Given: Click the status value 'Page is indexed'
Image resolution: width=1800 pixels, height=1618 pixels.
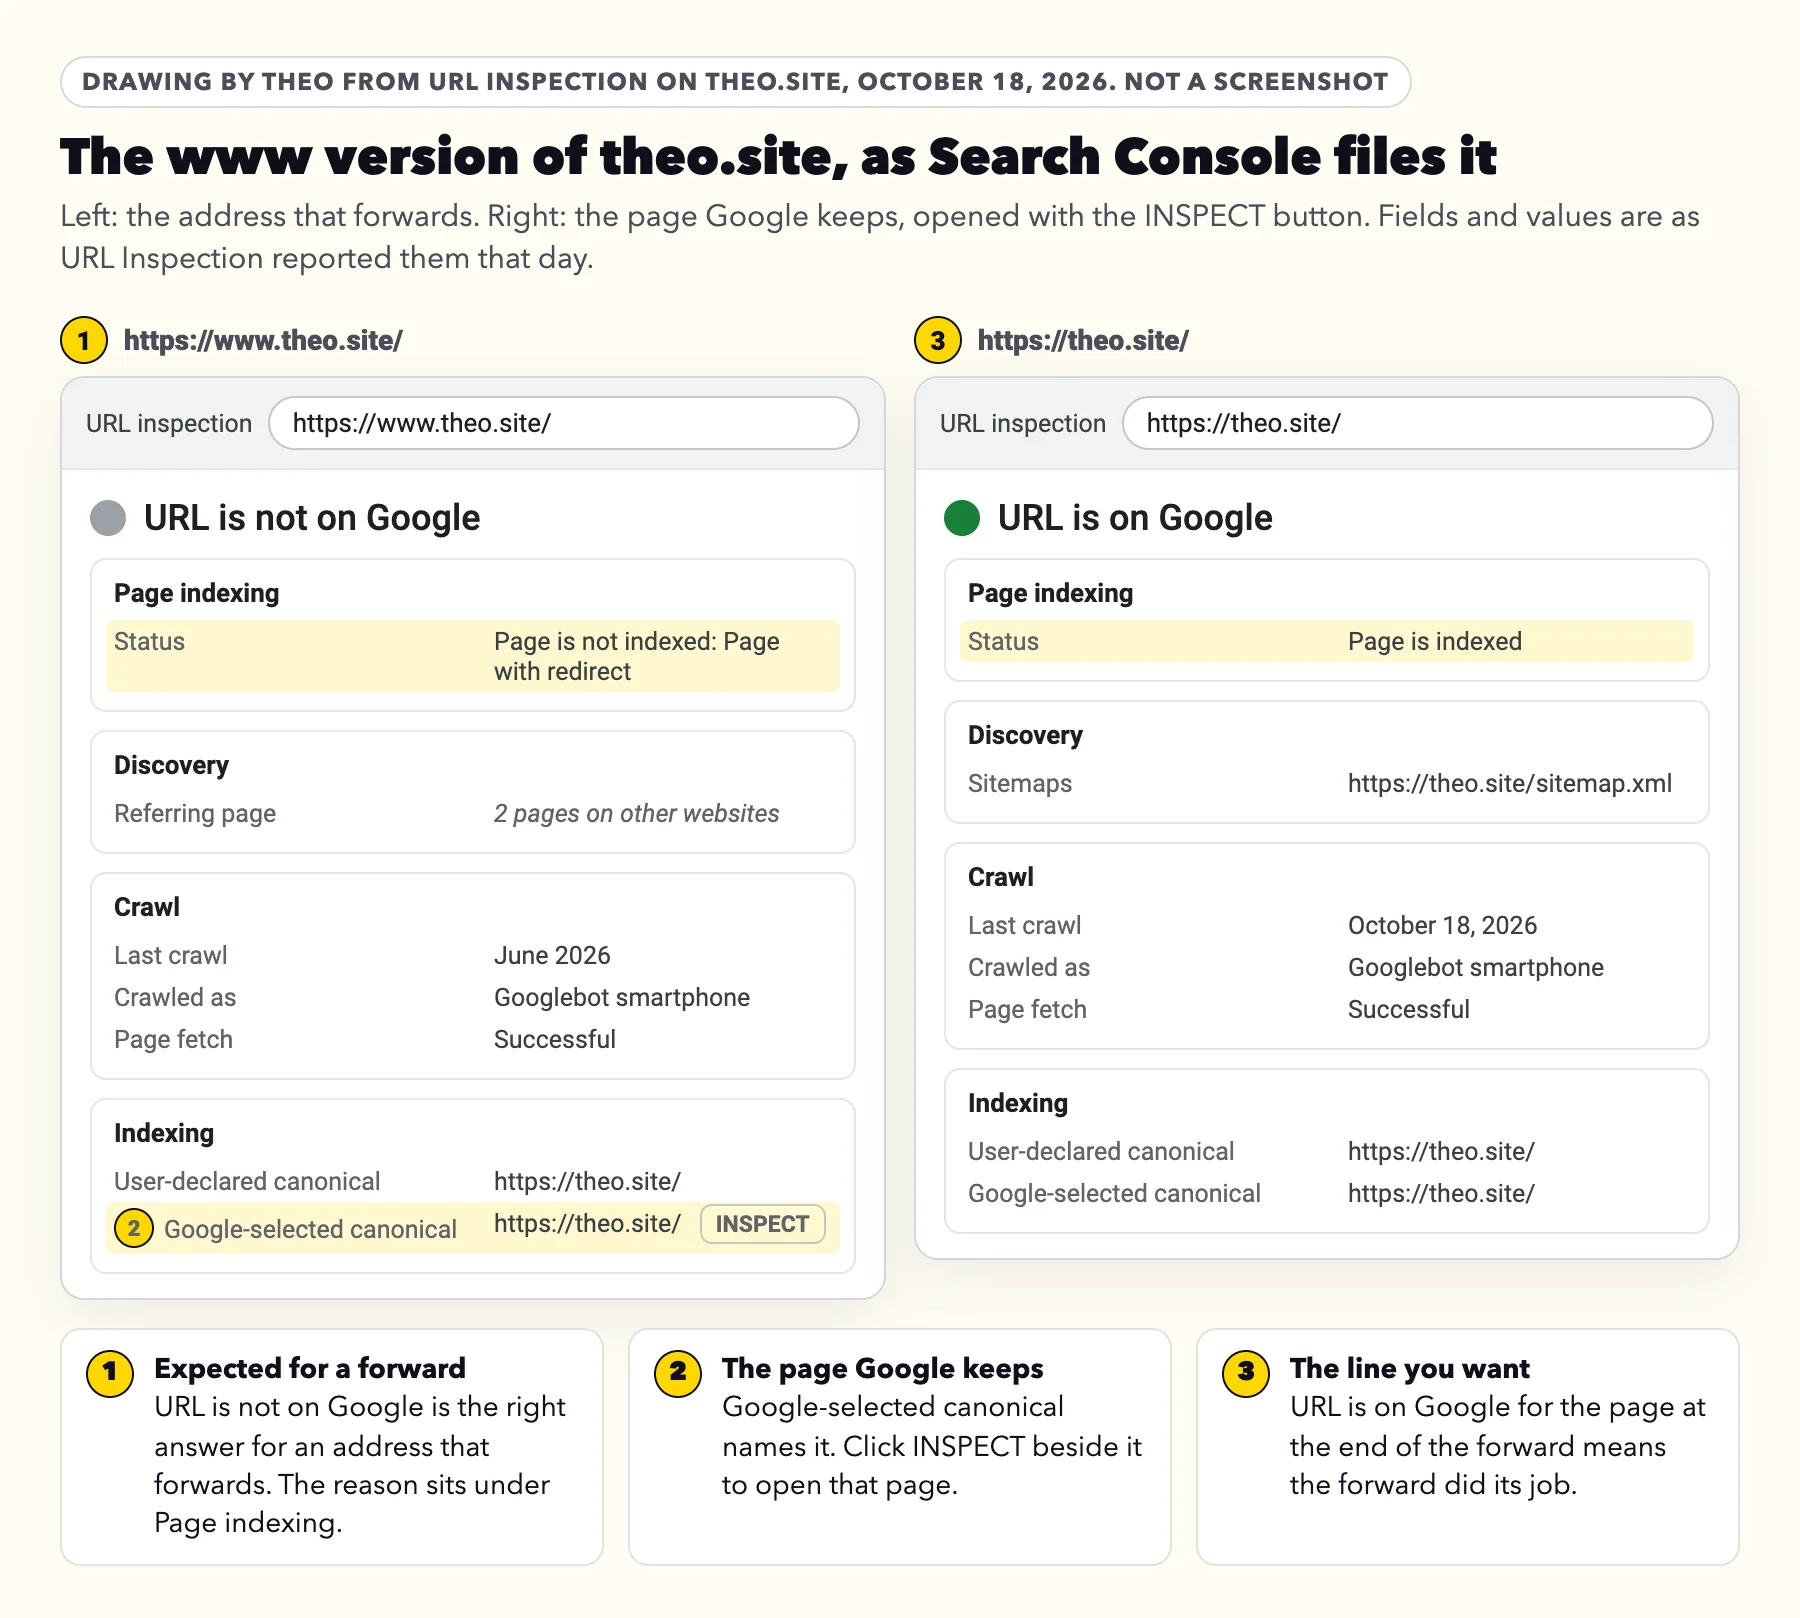Looking at the screenshot, I should tap(1435, 641).
